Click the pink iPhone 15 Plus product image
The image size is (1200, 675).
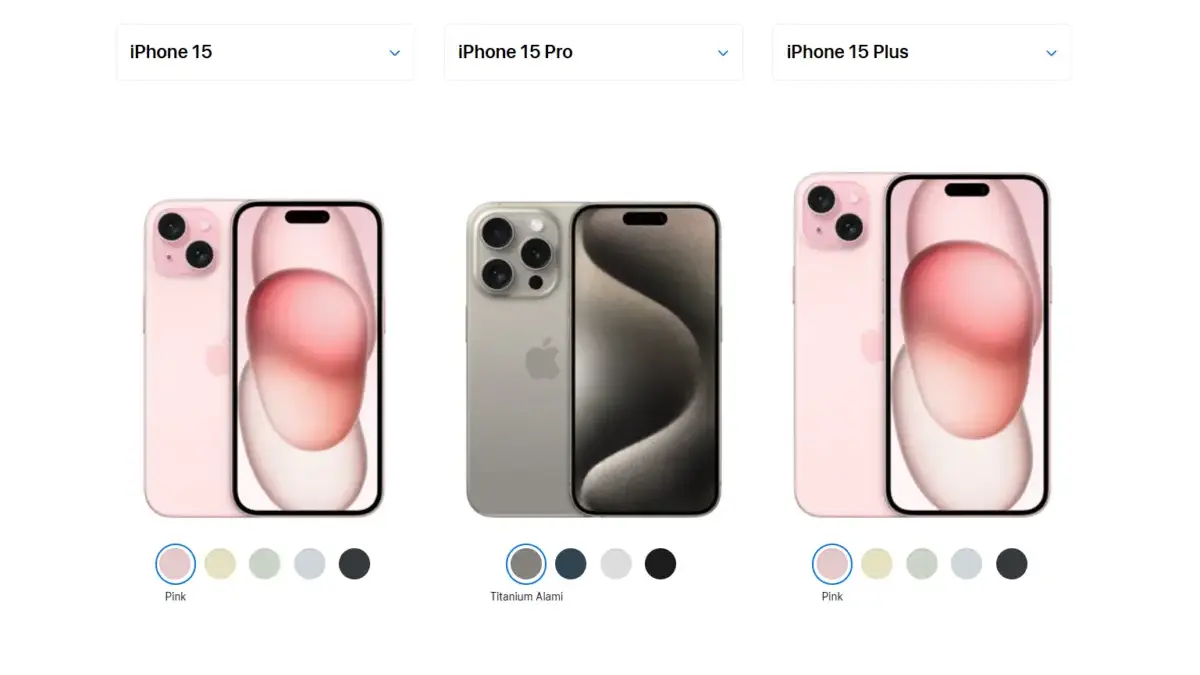(922, 345)
